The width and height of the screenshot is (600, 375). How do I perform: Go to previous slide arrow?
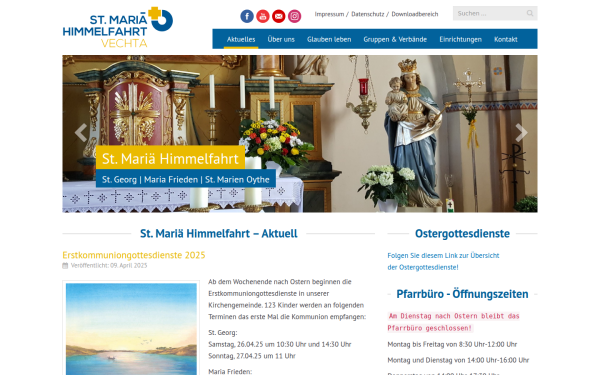[x=81, y=133]
